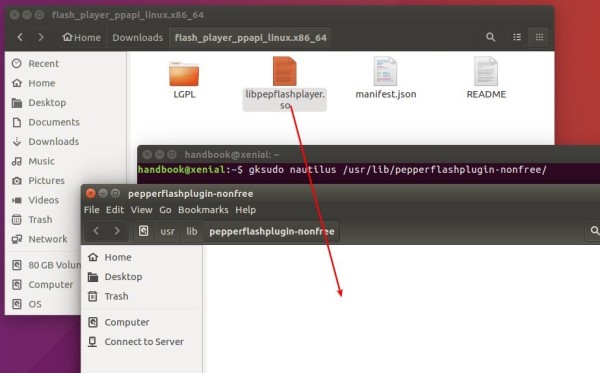Viewport: 600px width, 373px height.
Task: Open the Help menu
Action: point(245,210)
